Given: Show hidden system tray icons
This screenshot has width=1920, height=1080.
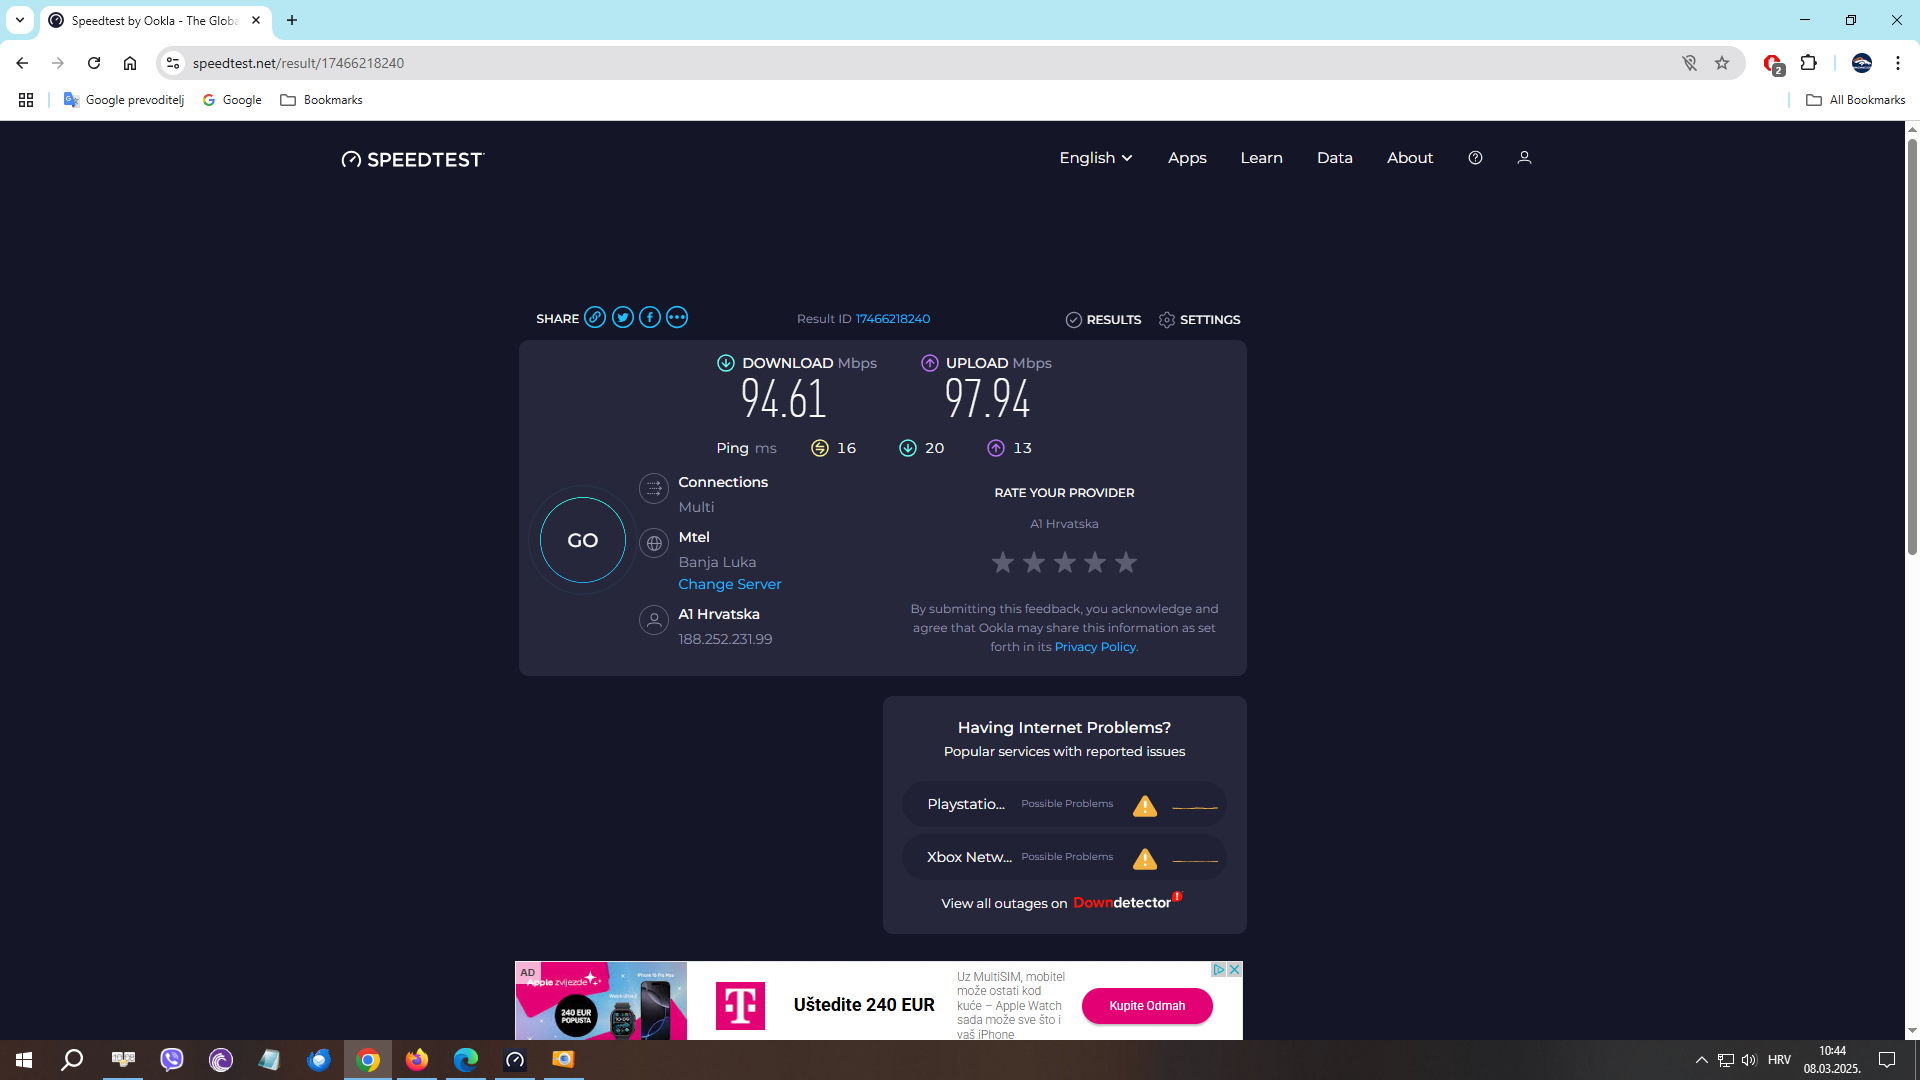Looking at the screenshot, I should [x=1701, y=1060].
